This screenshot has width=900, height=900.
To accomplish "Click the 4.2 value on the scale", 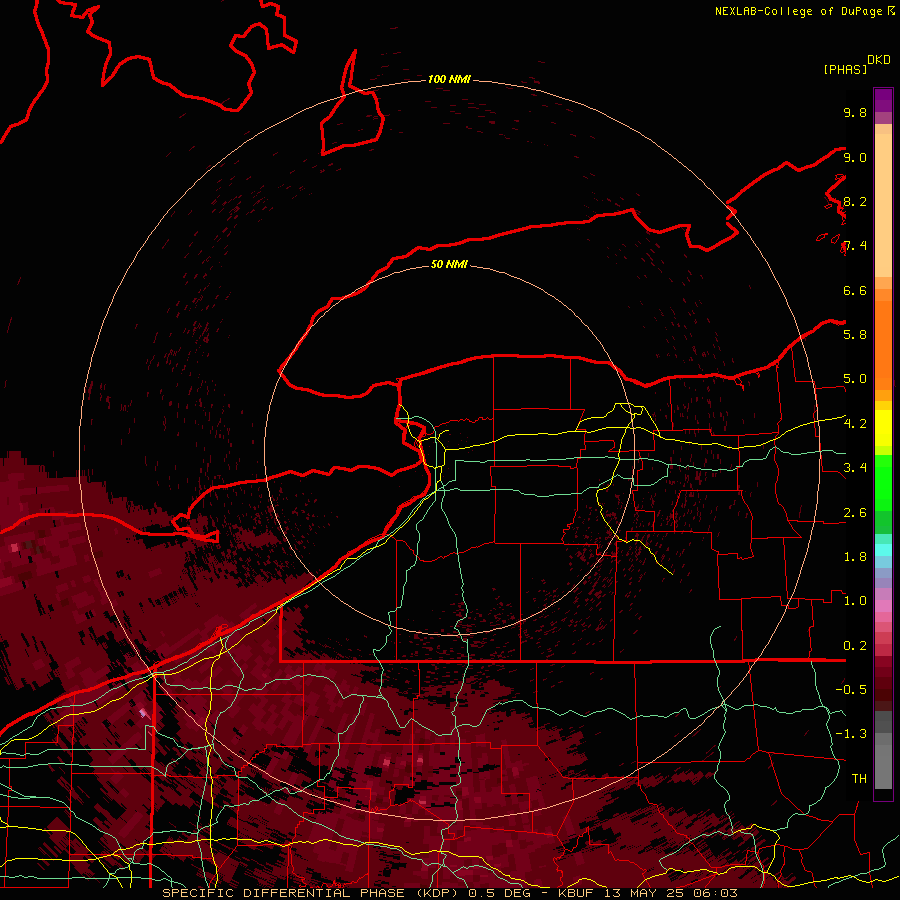I will (855, 424).
